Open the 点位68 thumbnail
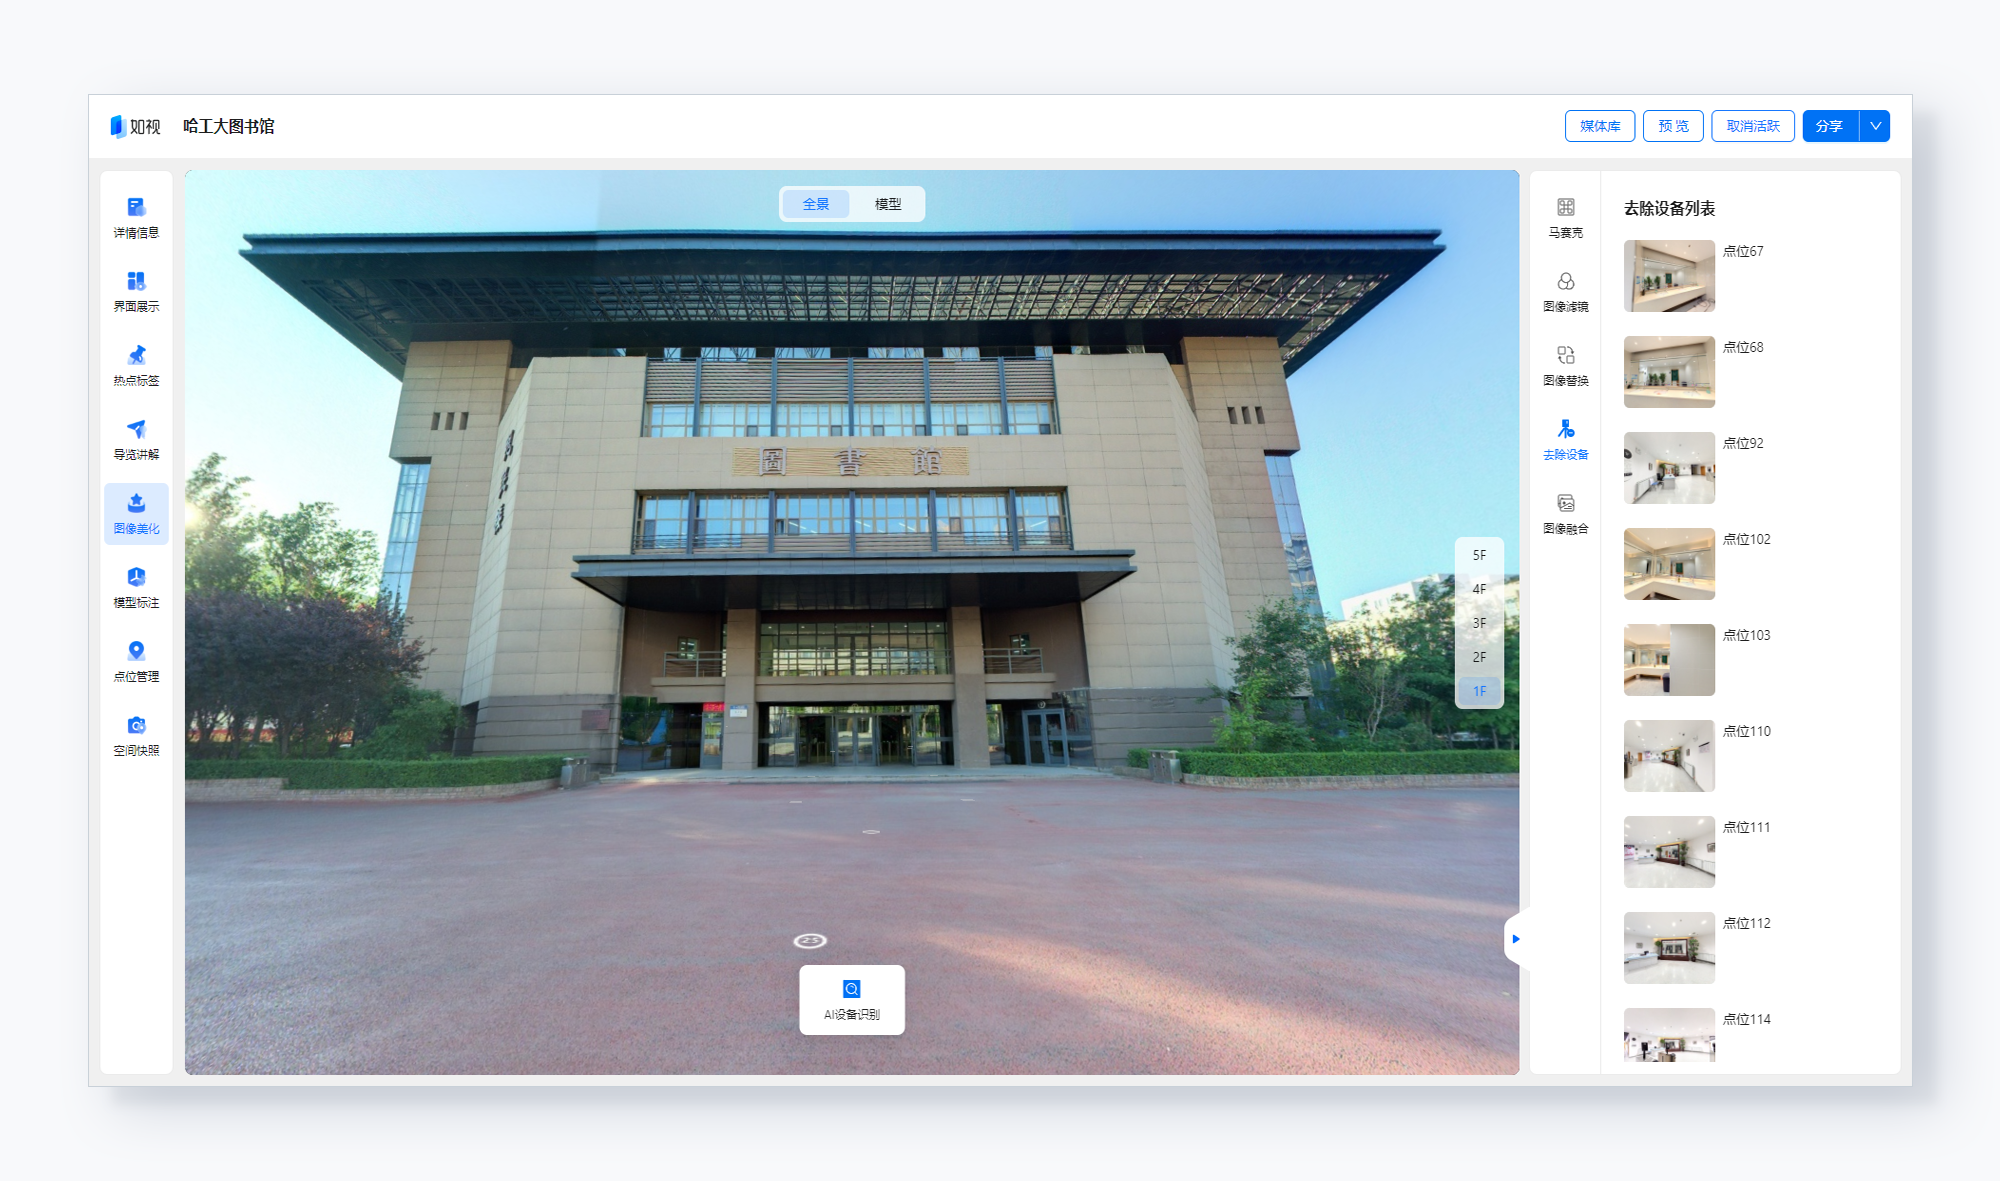Viewport: 2000px width, 1181px height. click(1669, 372)
